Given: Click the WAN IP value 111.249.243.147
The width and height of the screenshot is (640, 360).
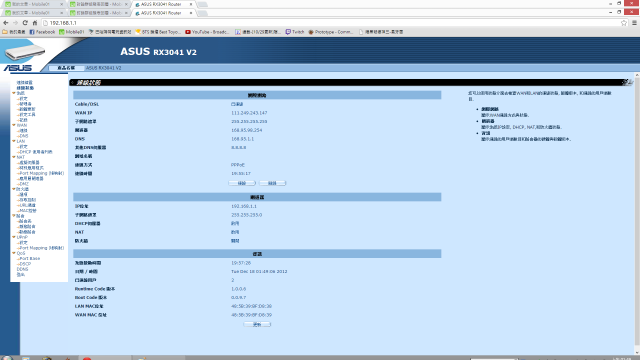Looking at the screenshot, I should click(x=249, y=113).
